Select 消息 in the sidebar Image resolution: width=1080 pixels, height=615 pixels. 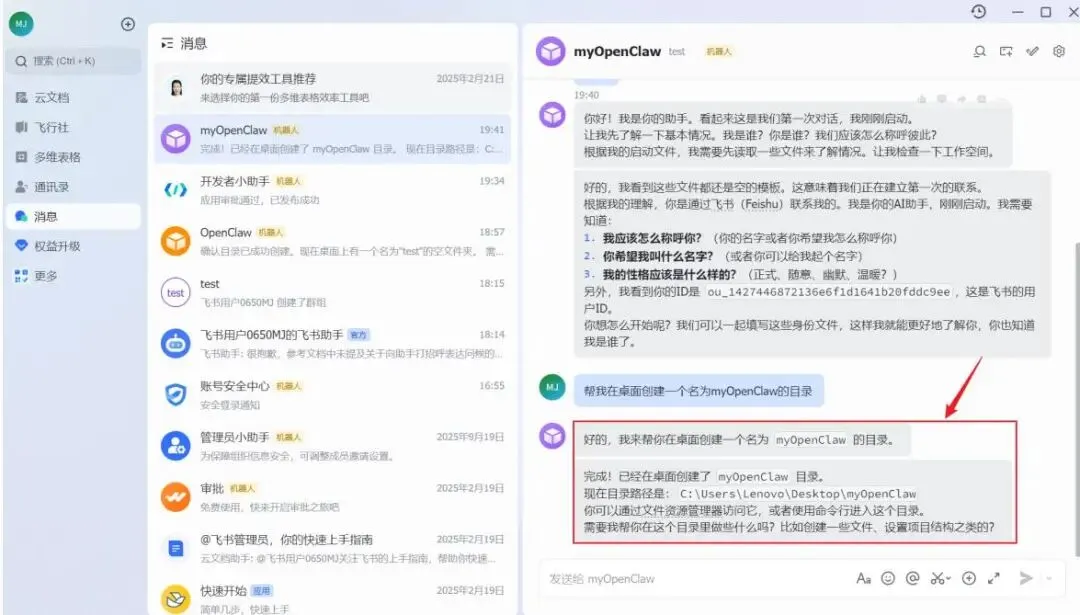point(74,216)
